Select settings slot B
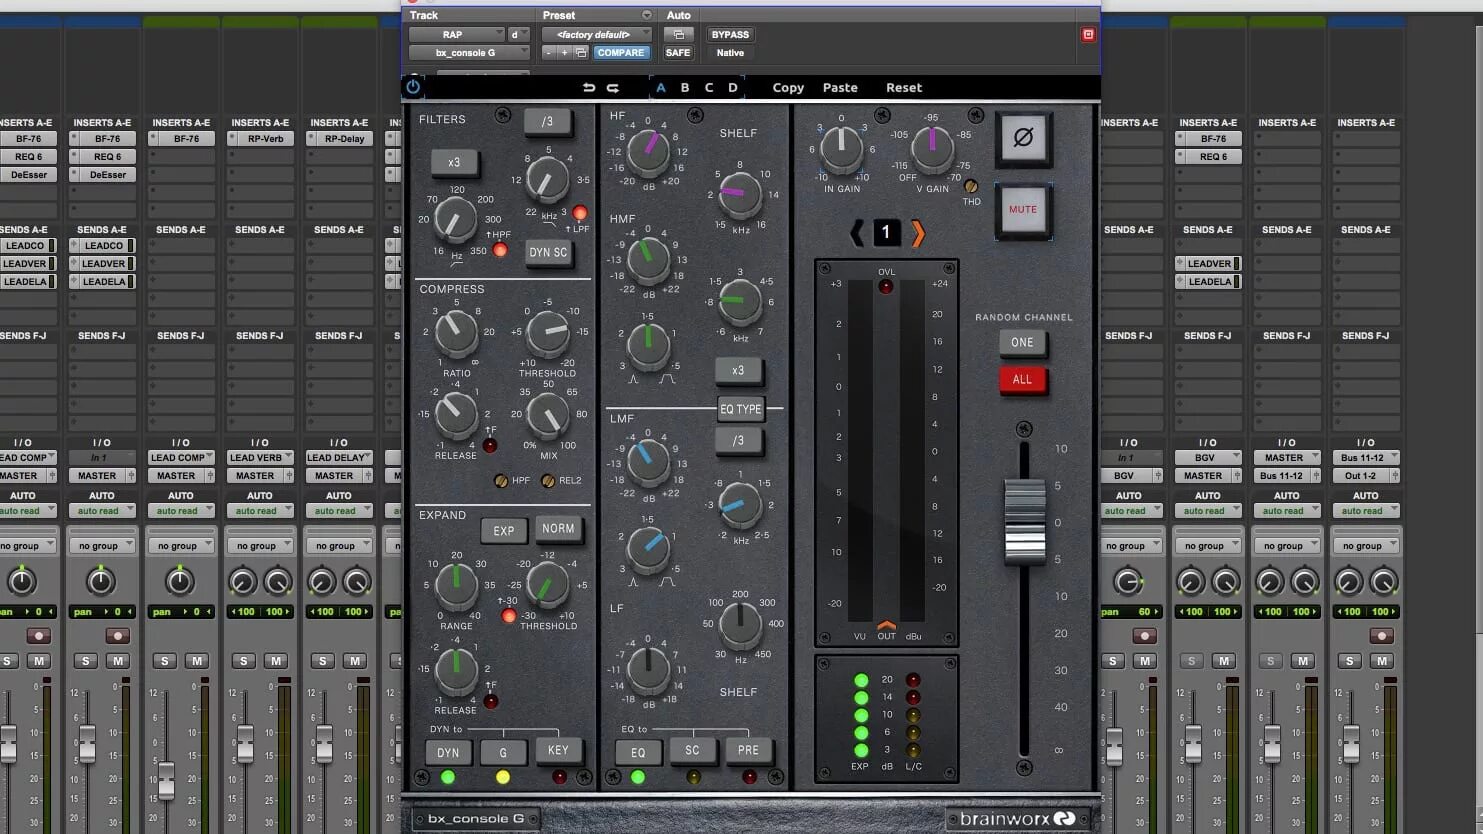Screen dimensions: 1483x834 (685, 88)
